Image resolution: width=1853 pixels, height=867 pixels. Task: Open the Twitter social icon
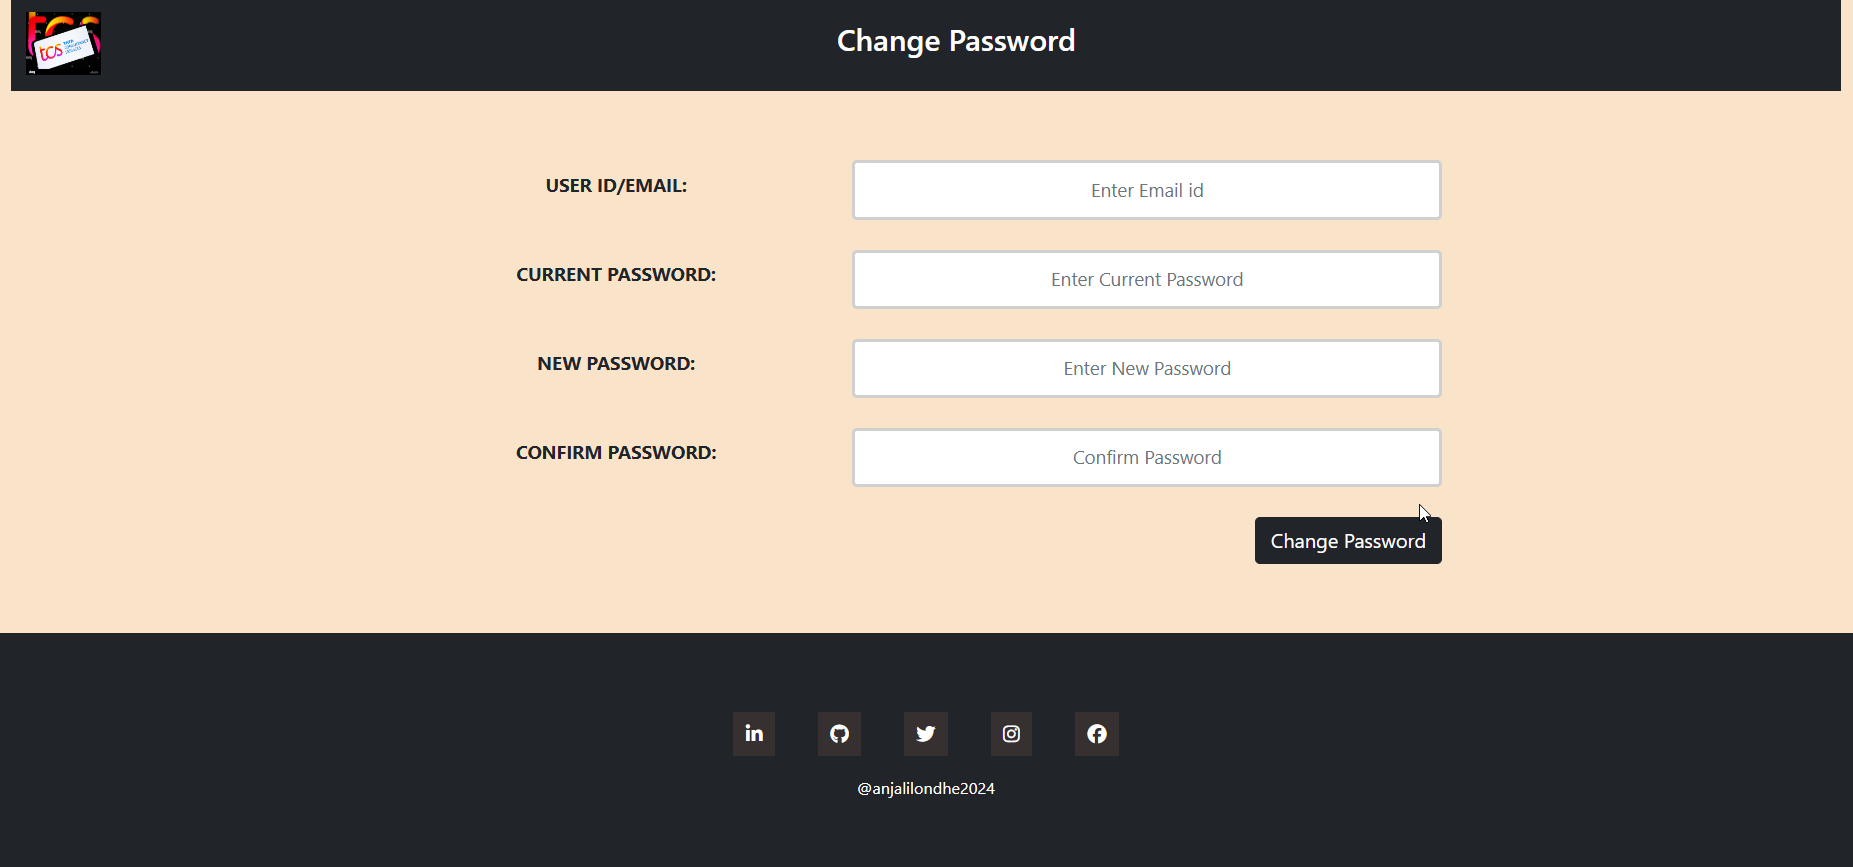pyautogui.click(x=926, y=734)
